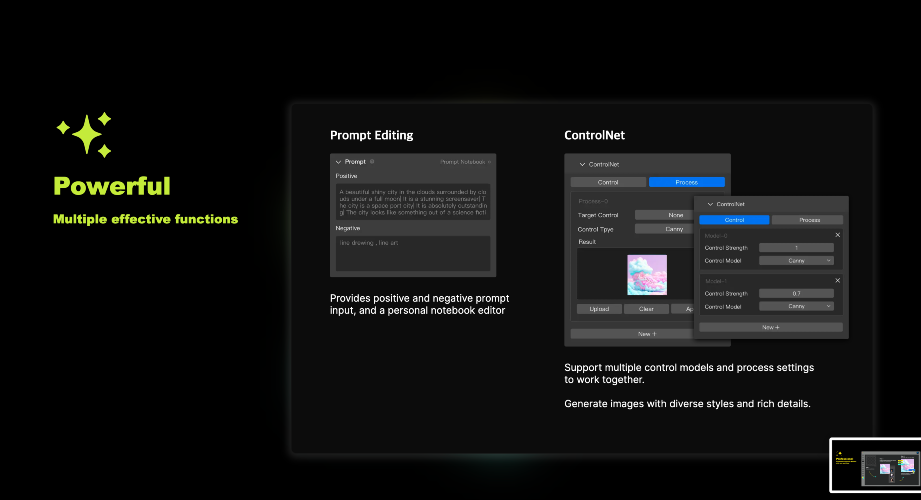Click the slide preview thumbnail at bottom right
The image size is (921, 500).
pyautogui.click(x=876, y=465)
